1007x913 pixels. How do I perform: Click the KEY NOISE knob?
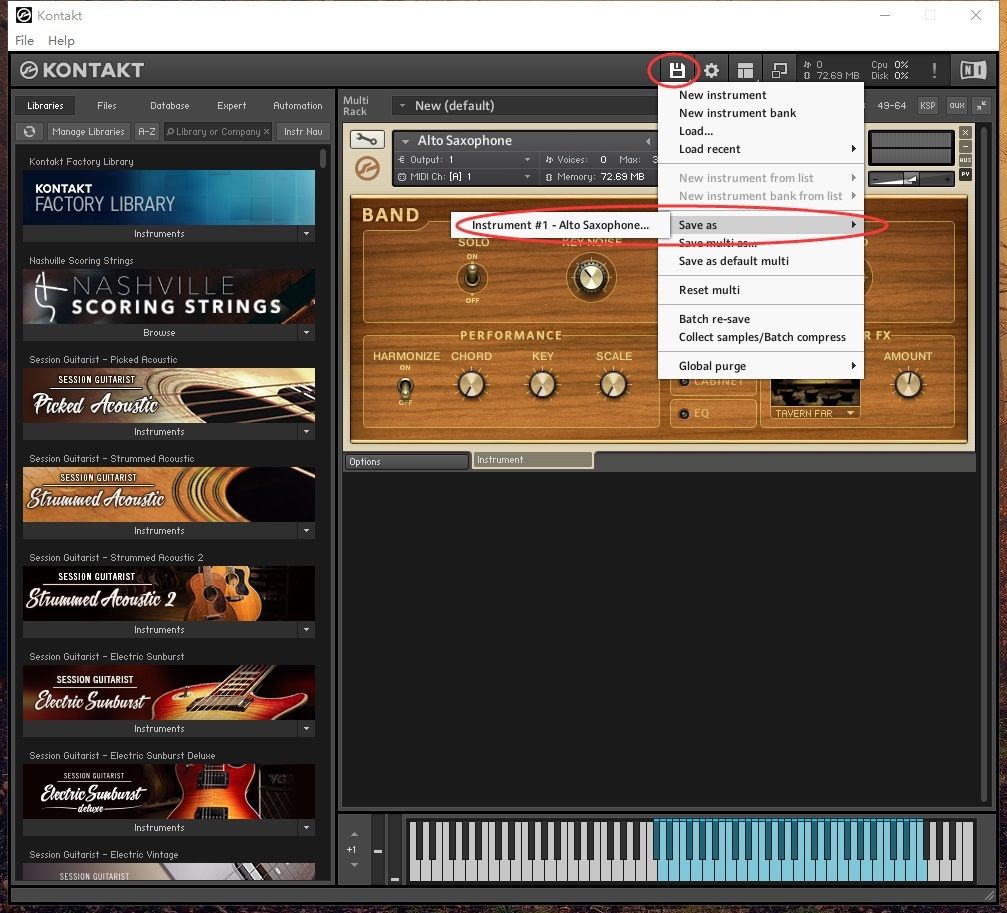point(591,277)
